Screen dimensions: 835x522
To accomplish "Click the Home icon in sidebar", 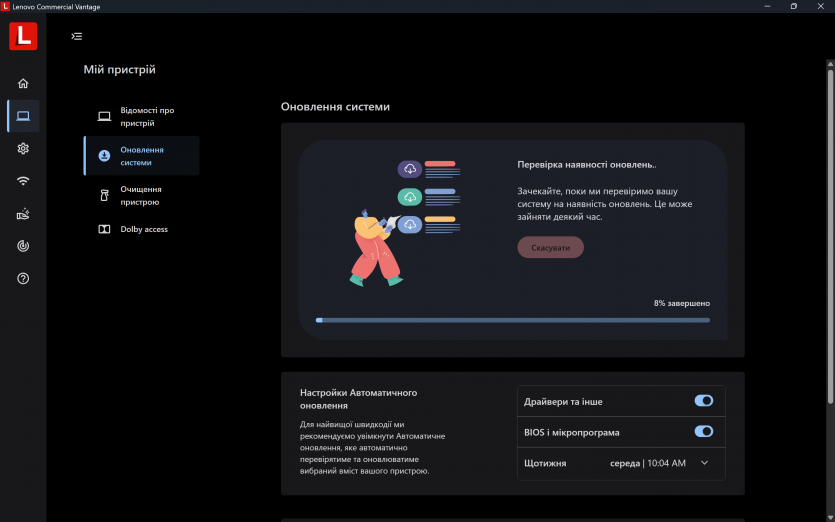I will (23, 83).
